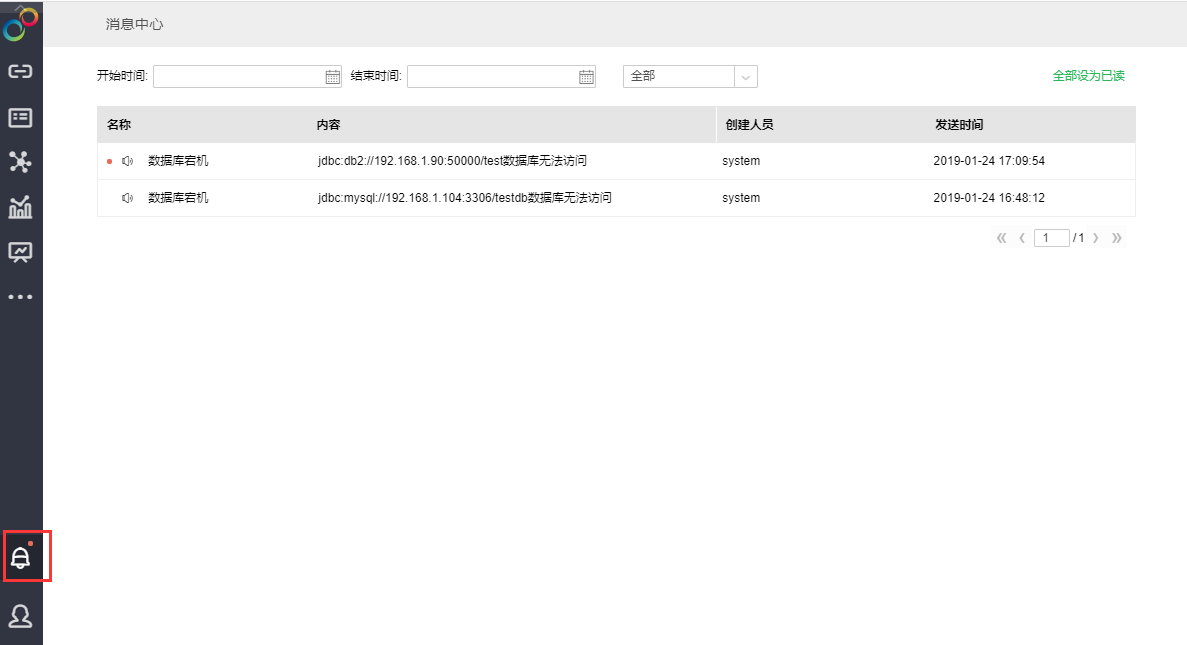Expand the 全部 filter dropdown

tap(746, 77)
